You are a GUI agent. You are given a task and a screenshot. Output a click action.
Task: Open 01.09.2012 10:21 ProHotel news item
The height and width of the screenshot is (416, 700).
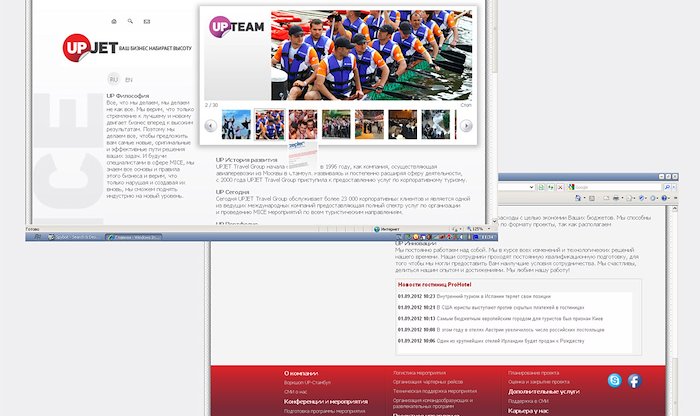click(491, 308)
